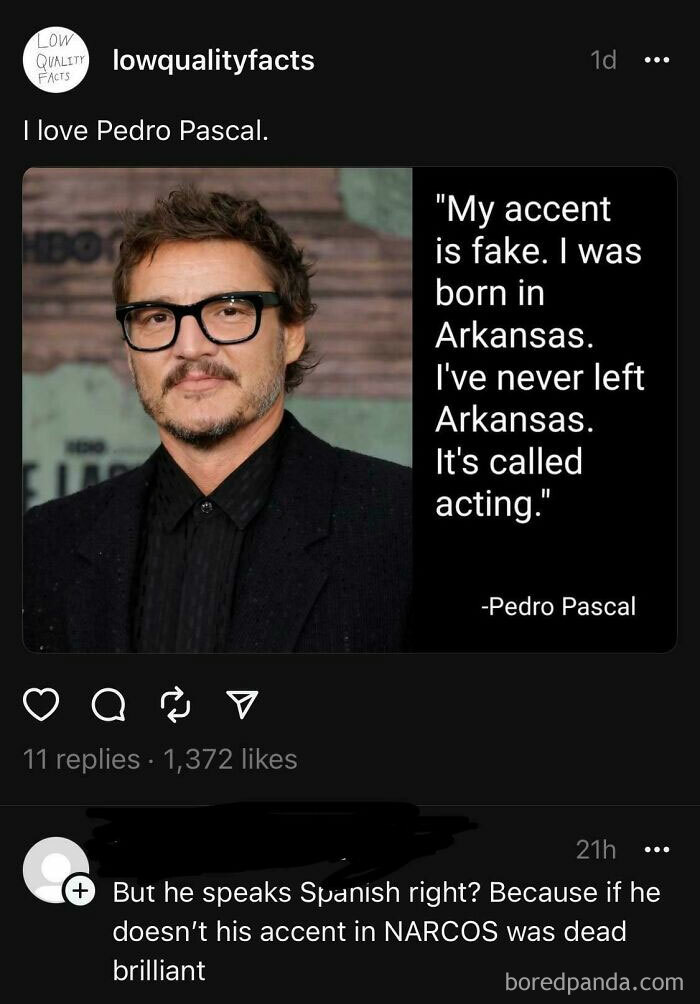700x1004 pixels.
Task: Tap the quote text inside the image
Action: (x=539, y=356)
